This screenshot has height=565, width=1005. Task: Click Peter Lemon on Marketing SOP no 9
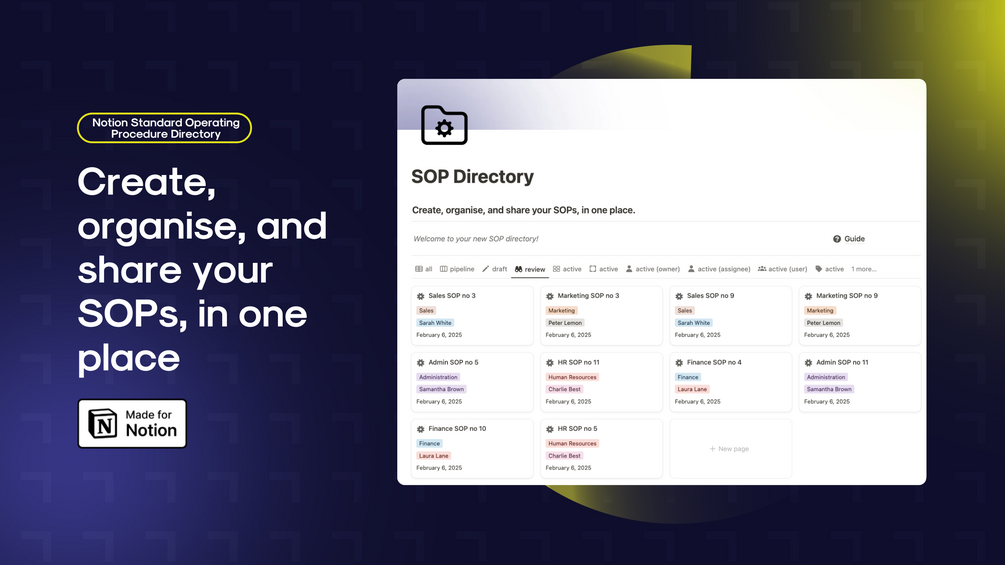(x=824, y=323)
